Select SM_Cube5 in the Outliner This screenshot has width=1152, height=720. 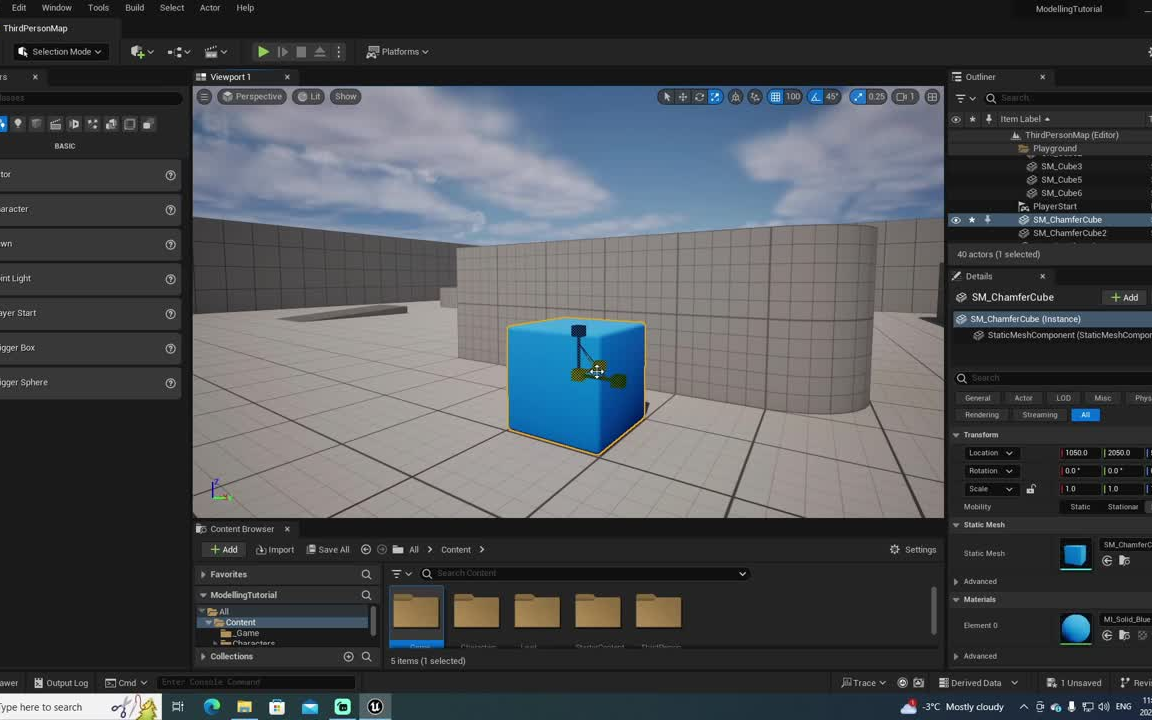1062,179
